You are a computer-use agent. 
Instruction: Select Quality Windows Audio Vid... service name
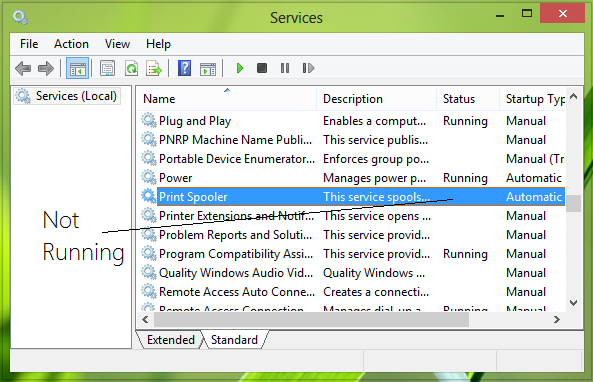click(x=236, y=273)
